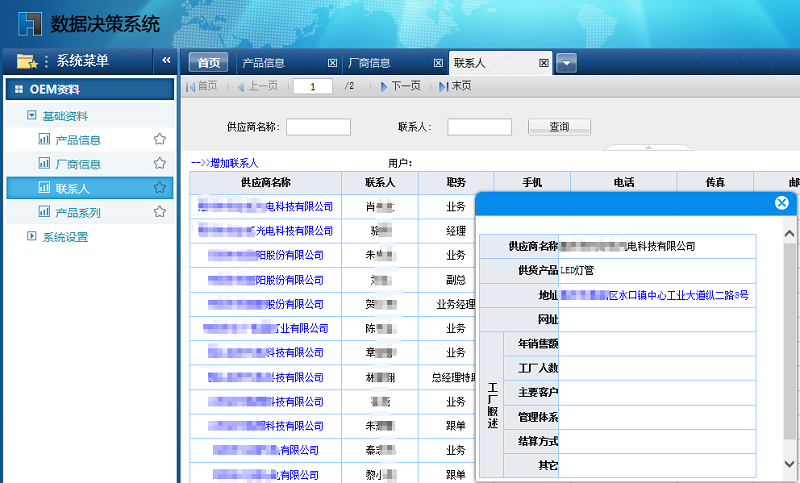Switch to the 首页 tab

pyautogui.click(x=209, y=63)
